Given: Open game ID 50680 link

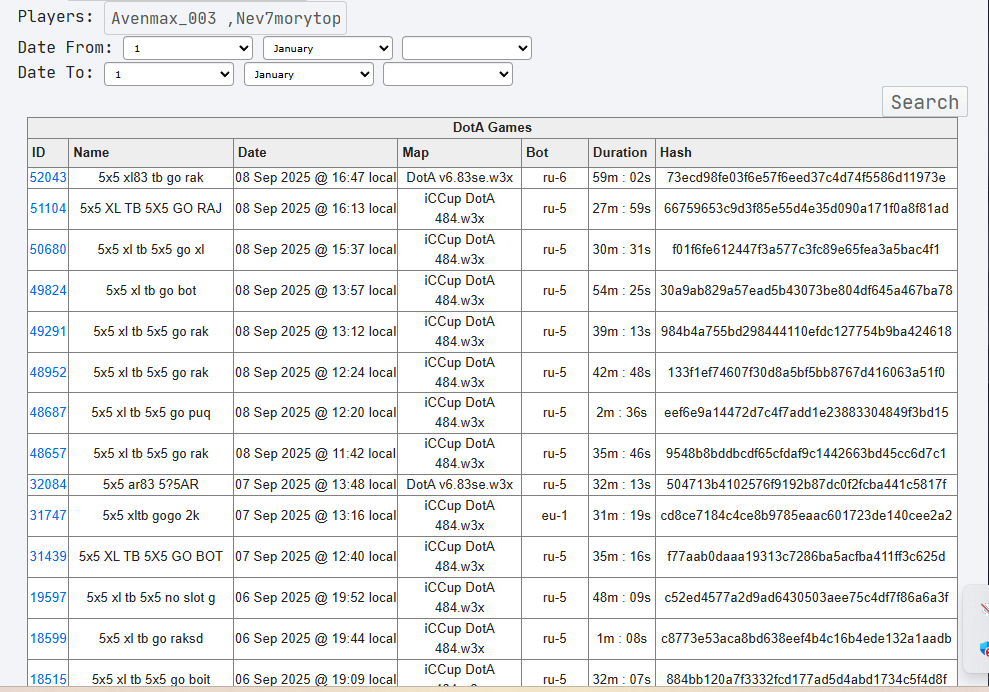Looking at the screenshot, I should (48, 249).
